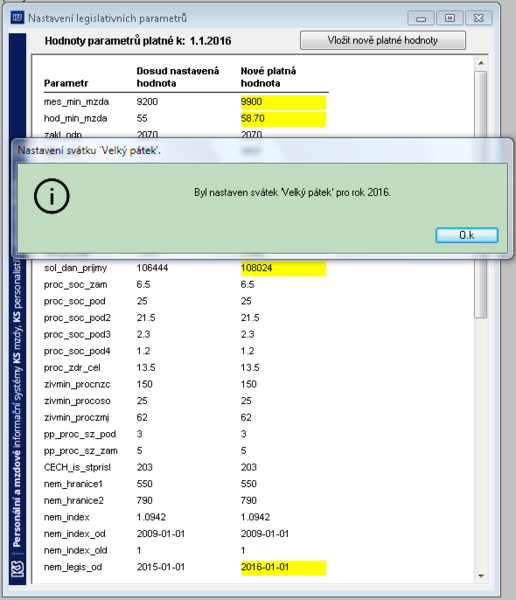Select the highlighted date 2016-01-01
This screenshot has height=600, width=516.
[x=283, y=567]
